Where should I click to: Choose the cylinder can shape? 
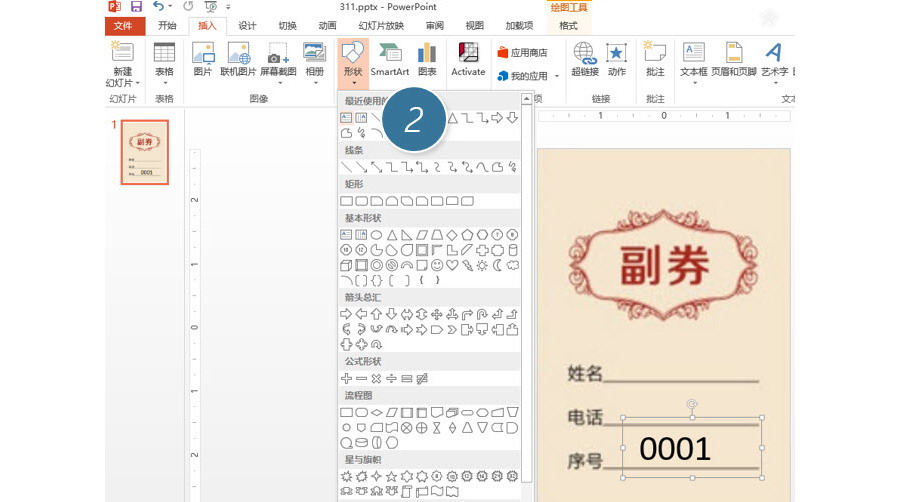pos(513,250)
